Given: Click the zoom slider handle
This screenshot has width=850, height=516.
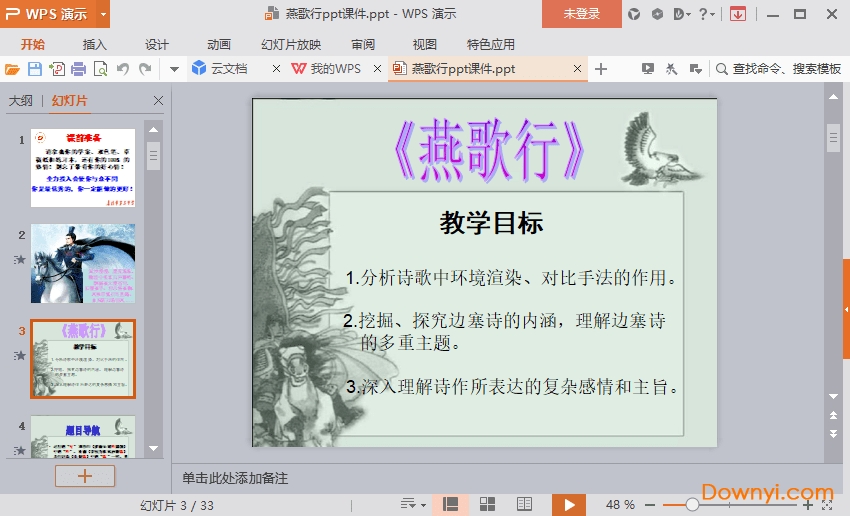Looking at the screenshot, I should pyautogui.click(x=692, y=505).
